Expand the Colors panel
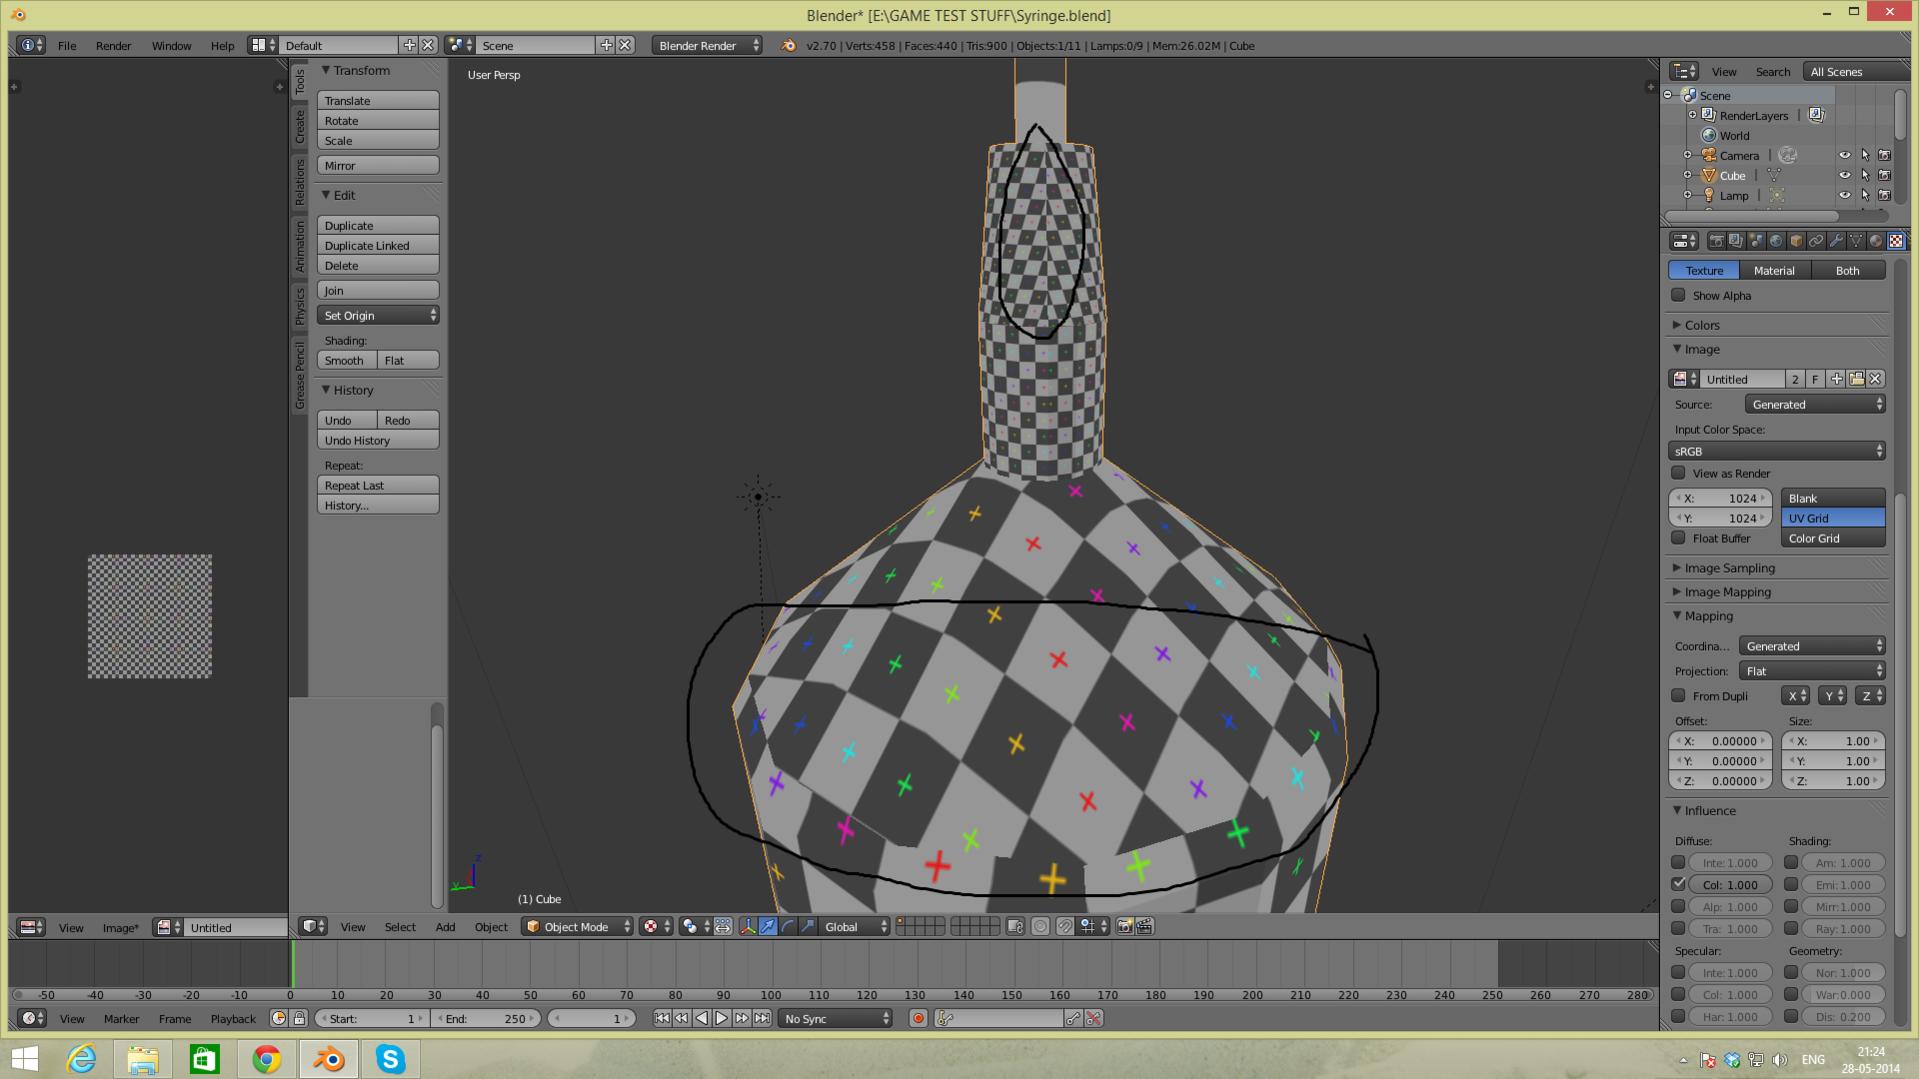The image size is (1919, 1079). 1701,325
